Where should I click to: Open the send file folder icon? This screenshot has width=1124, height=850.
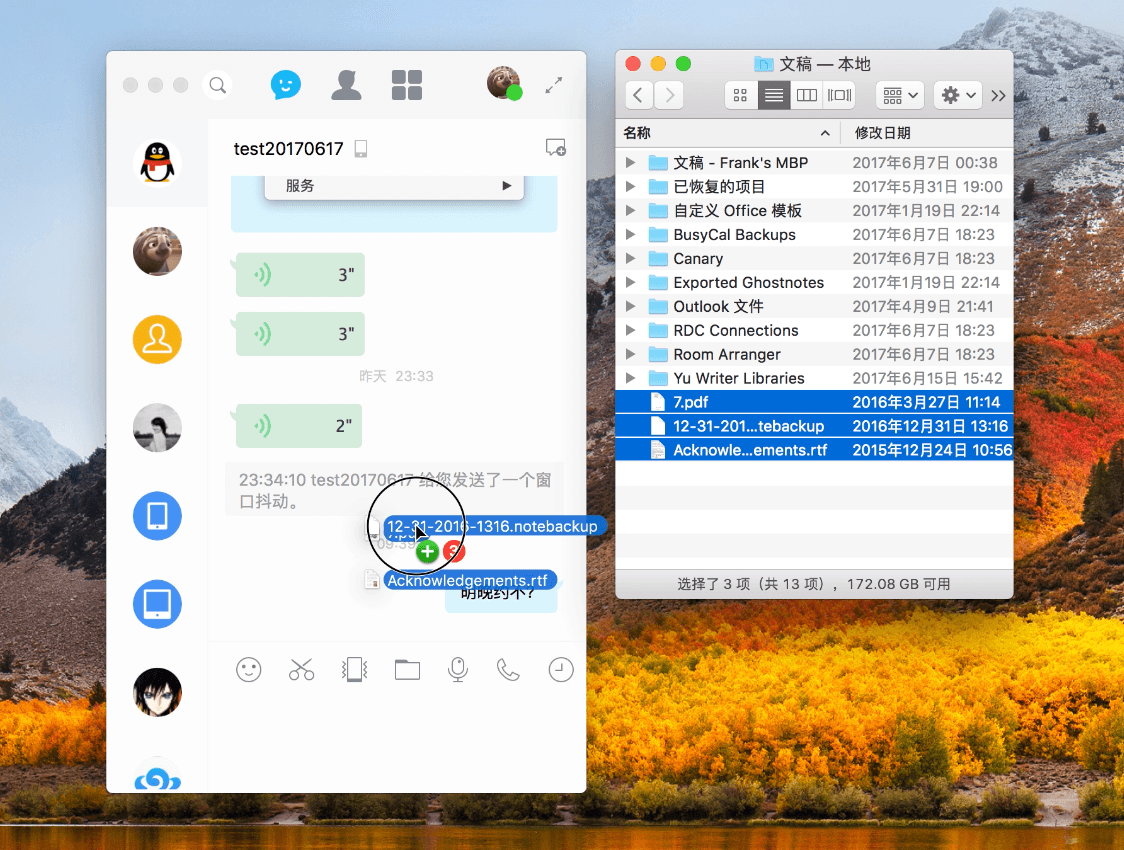click(x=407, y=670)
